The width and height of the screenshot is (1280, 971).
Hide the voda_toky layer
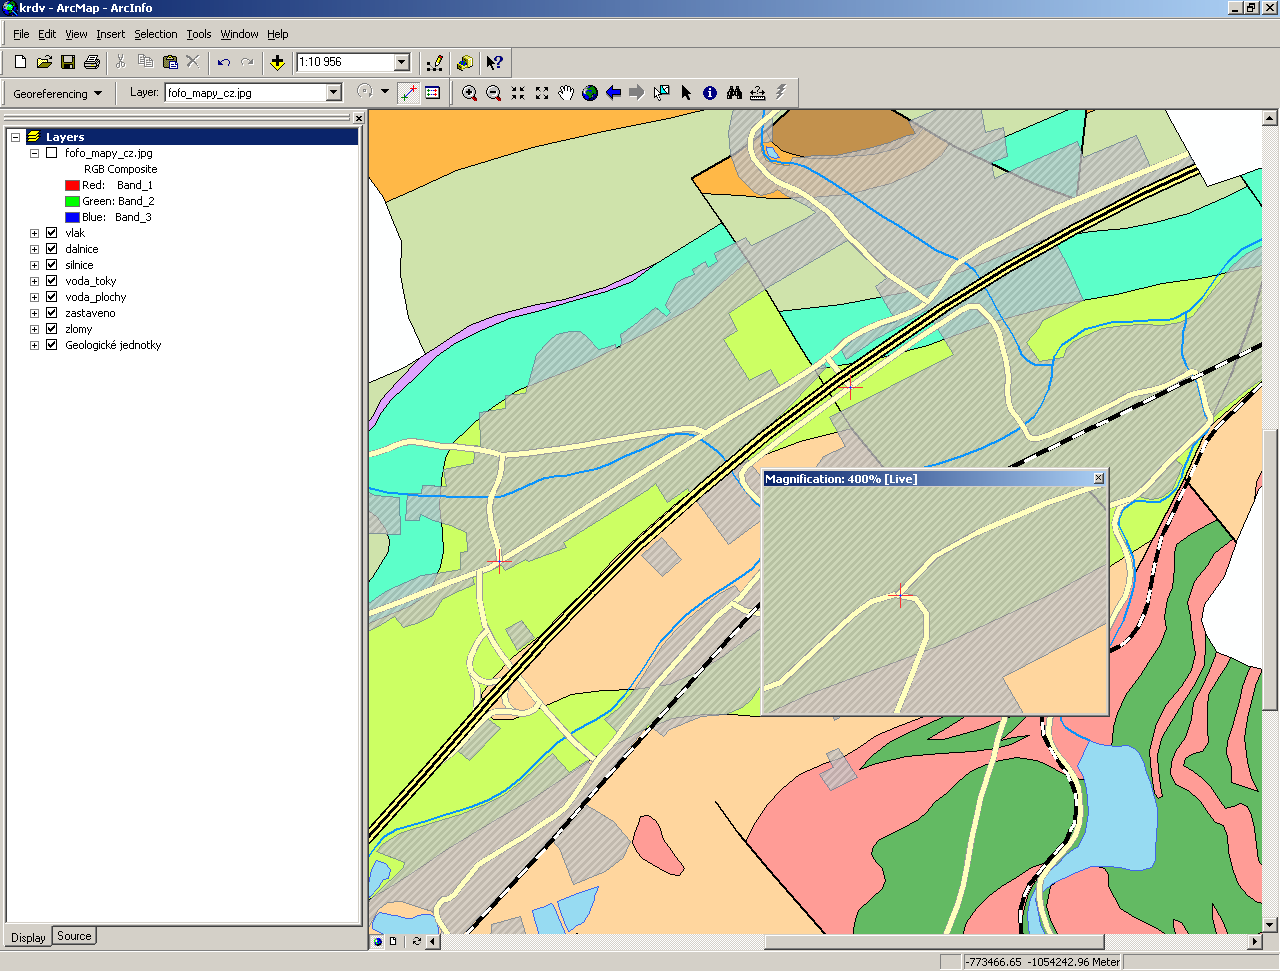point(52,281)
